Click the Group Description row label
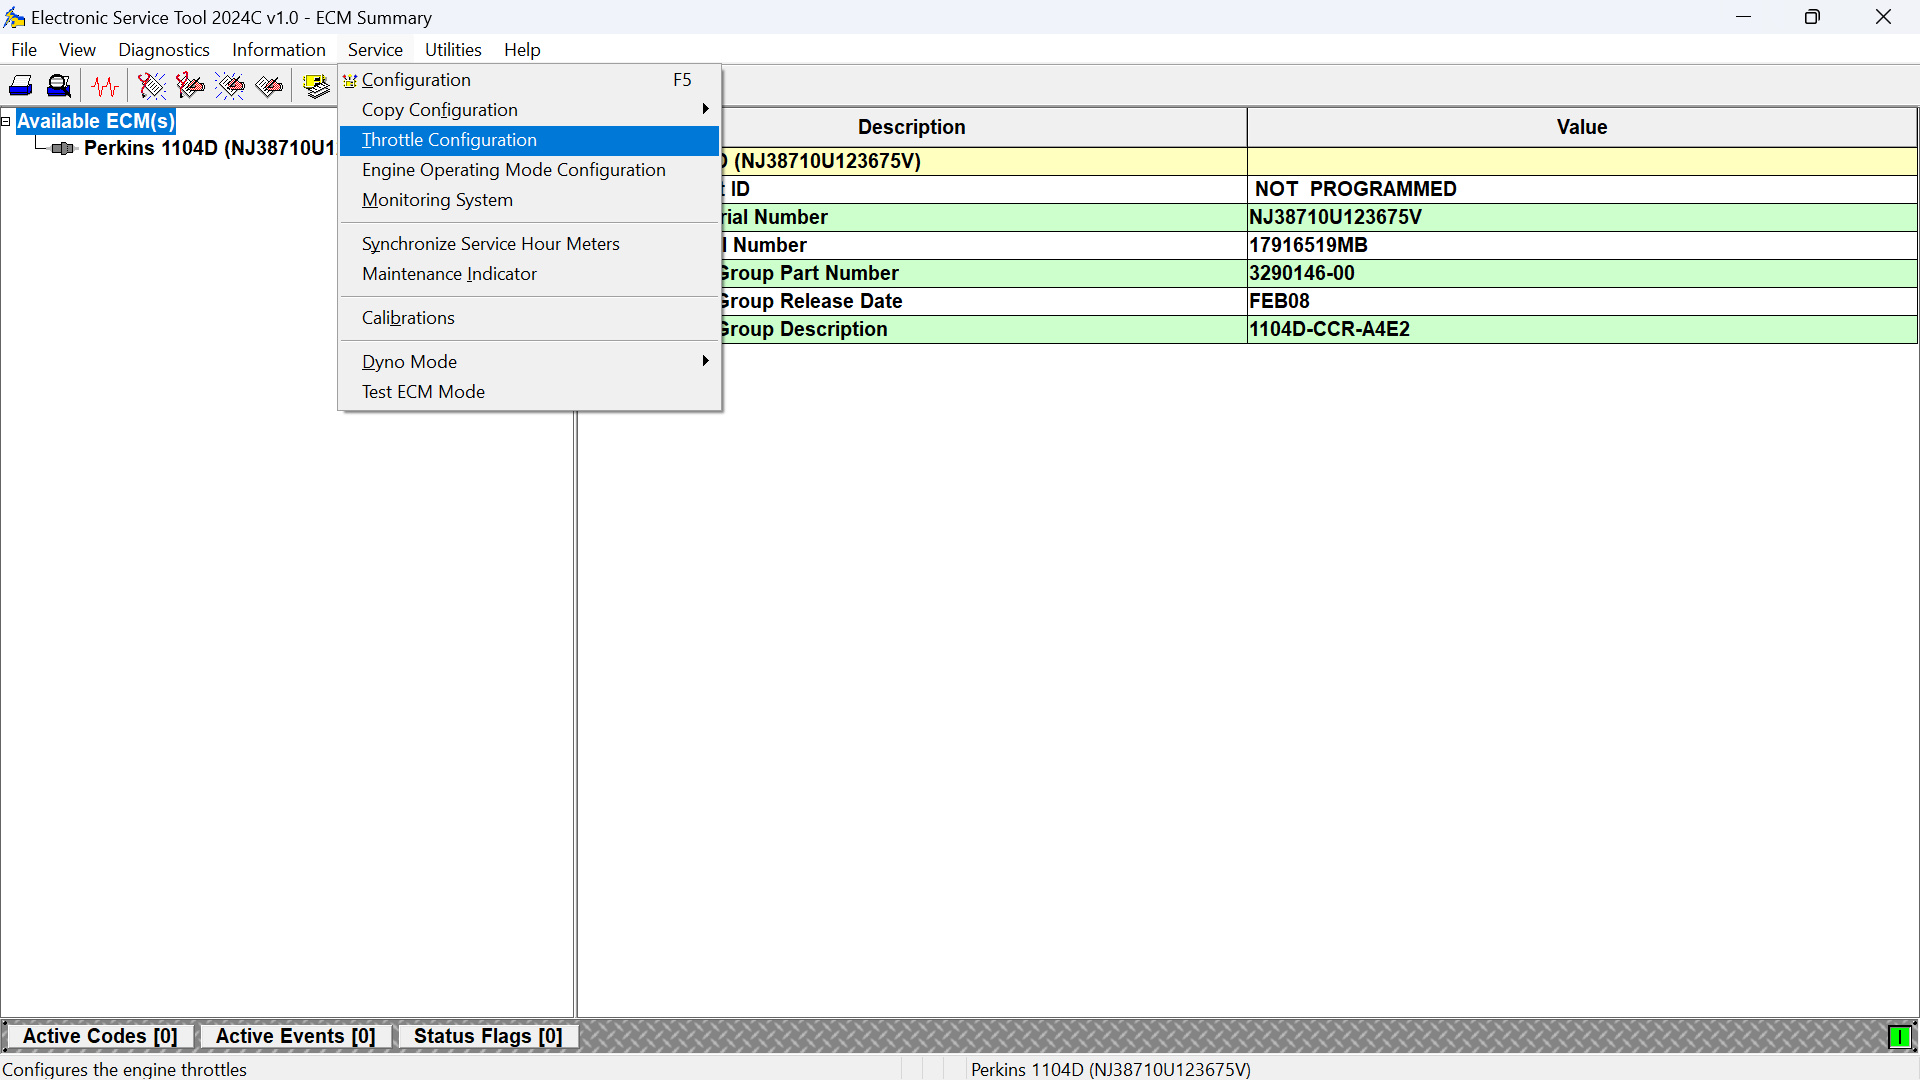Image resolution: width=1920 pixels, height=1080 pixels. [x=983, y=329]
